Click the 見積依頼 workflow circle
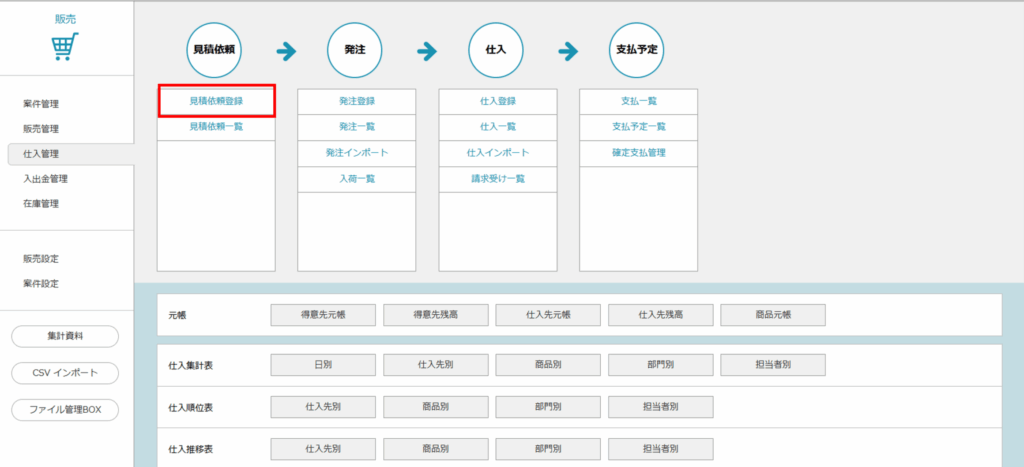 point(216,49)
